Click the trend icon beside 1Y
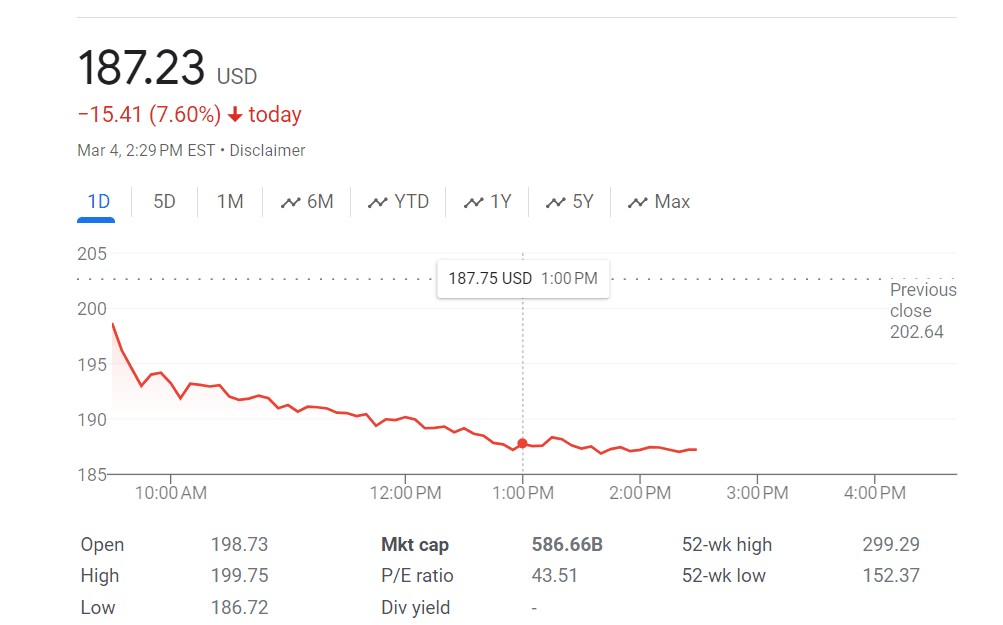Viewport: 1003px width, 625px height. click(x=474, y=203)
